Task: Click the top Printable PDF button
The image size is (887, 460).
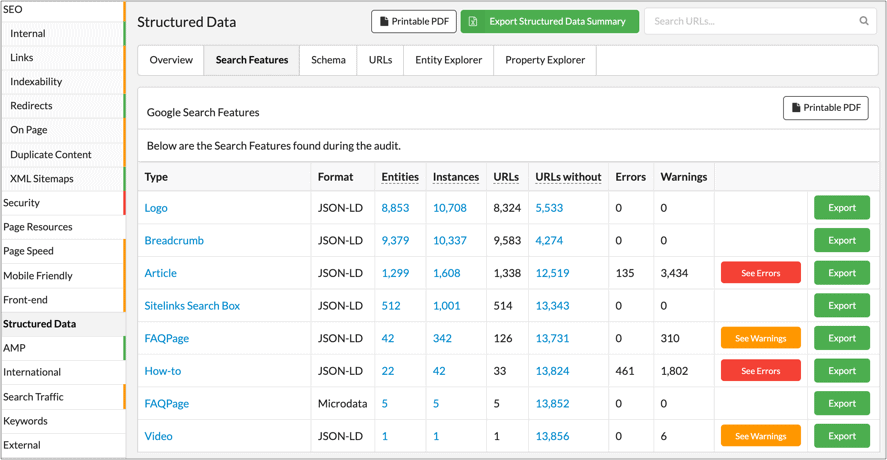Action: coord(414,21)
